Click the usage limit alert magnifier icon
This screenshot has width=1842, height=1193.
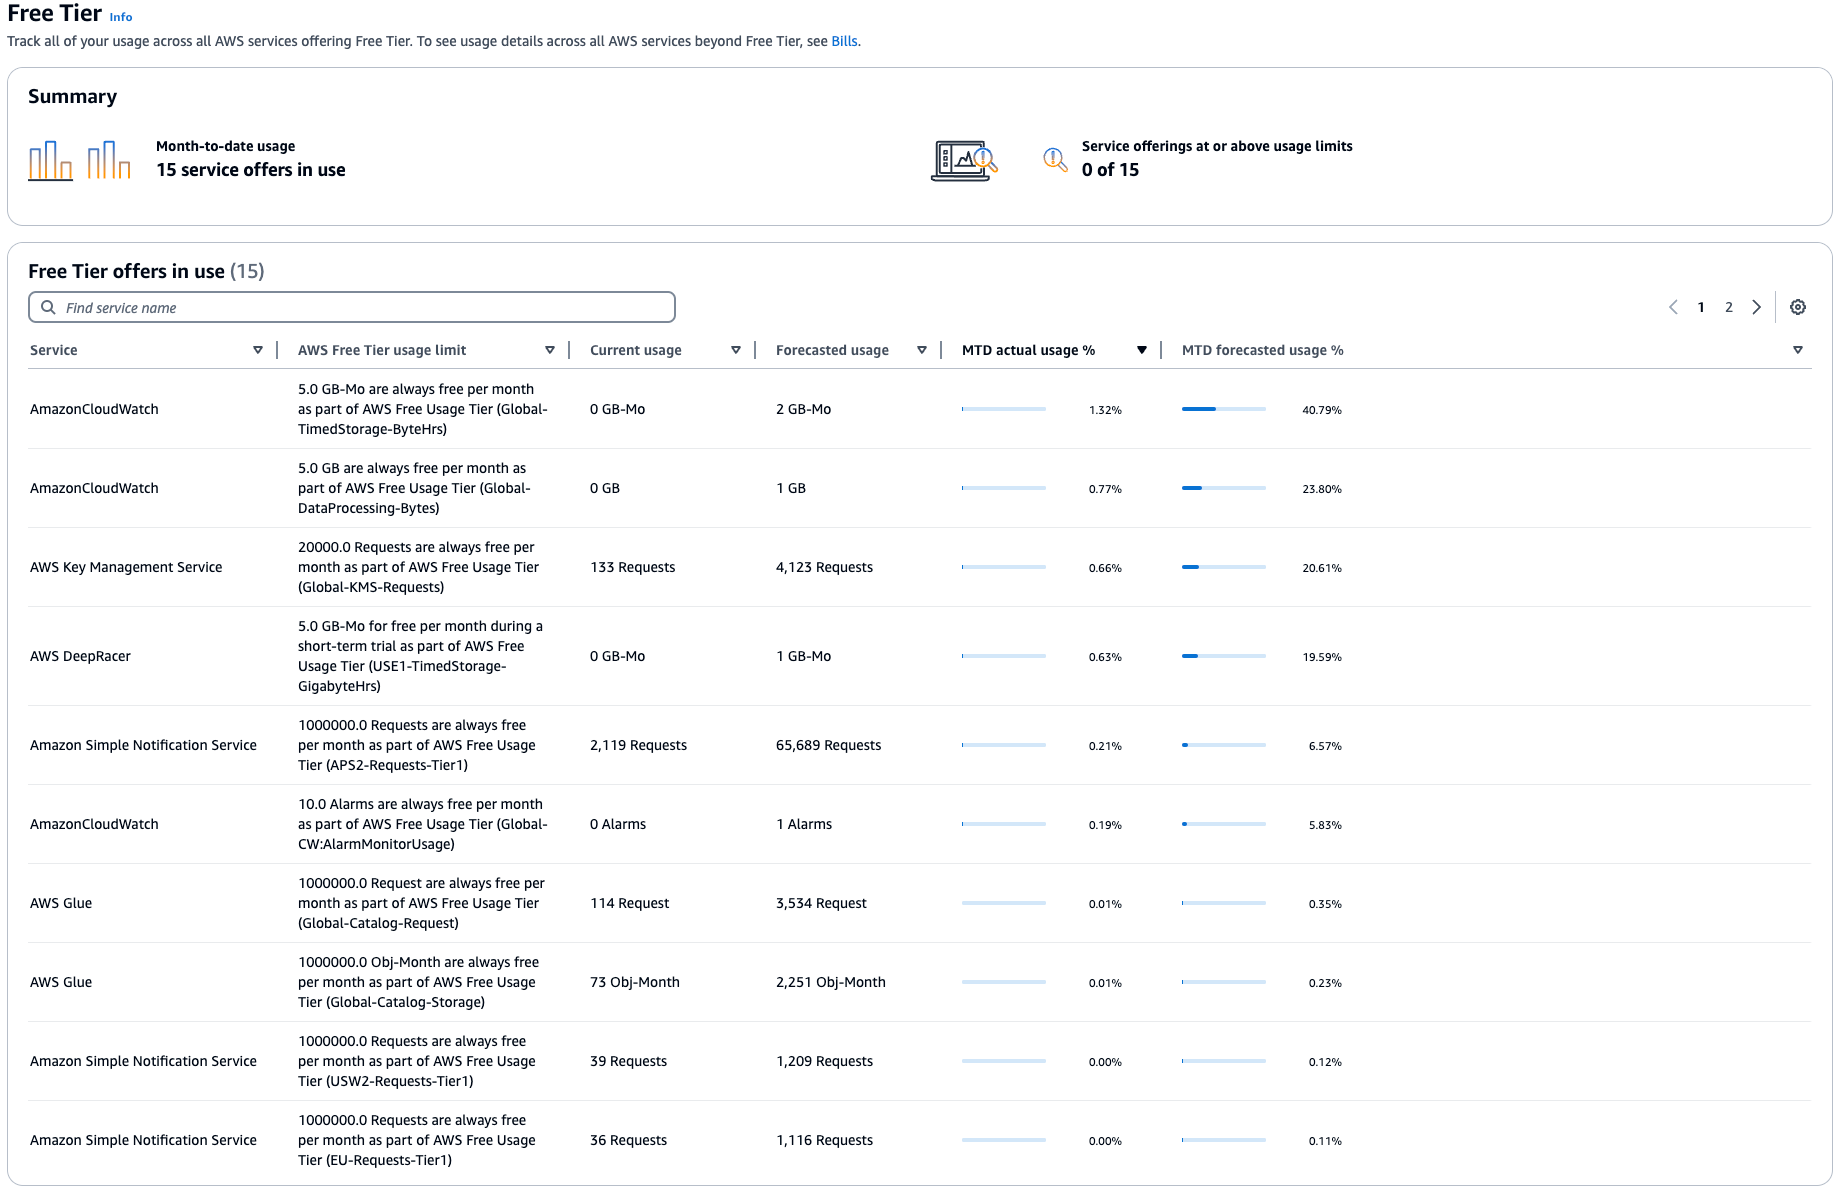coord(1055,159)
